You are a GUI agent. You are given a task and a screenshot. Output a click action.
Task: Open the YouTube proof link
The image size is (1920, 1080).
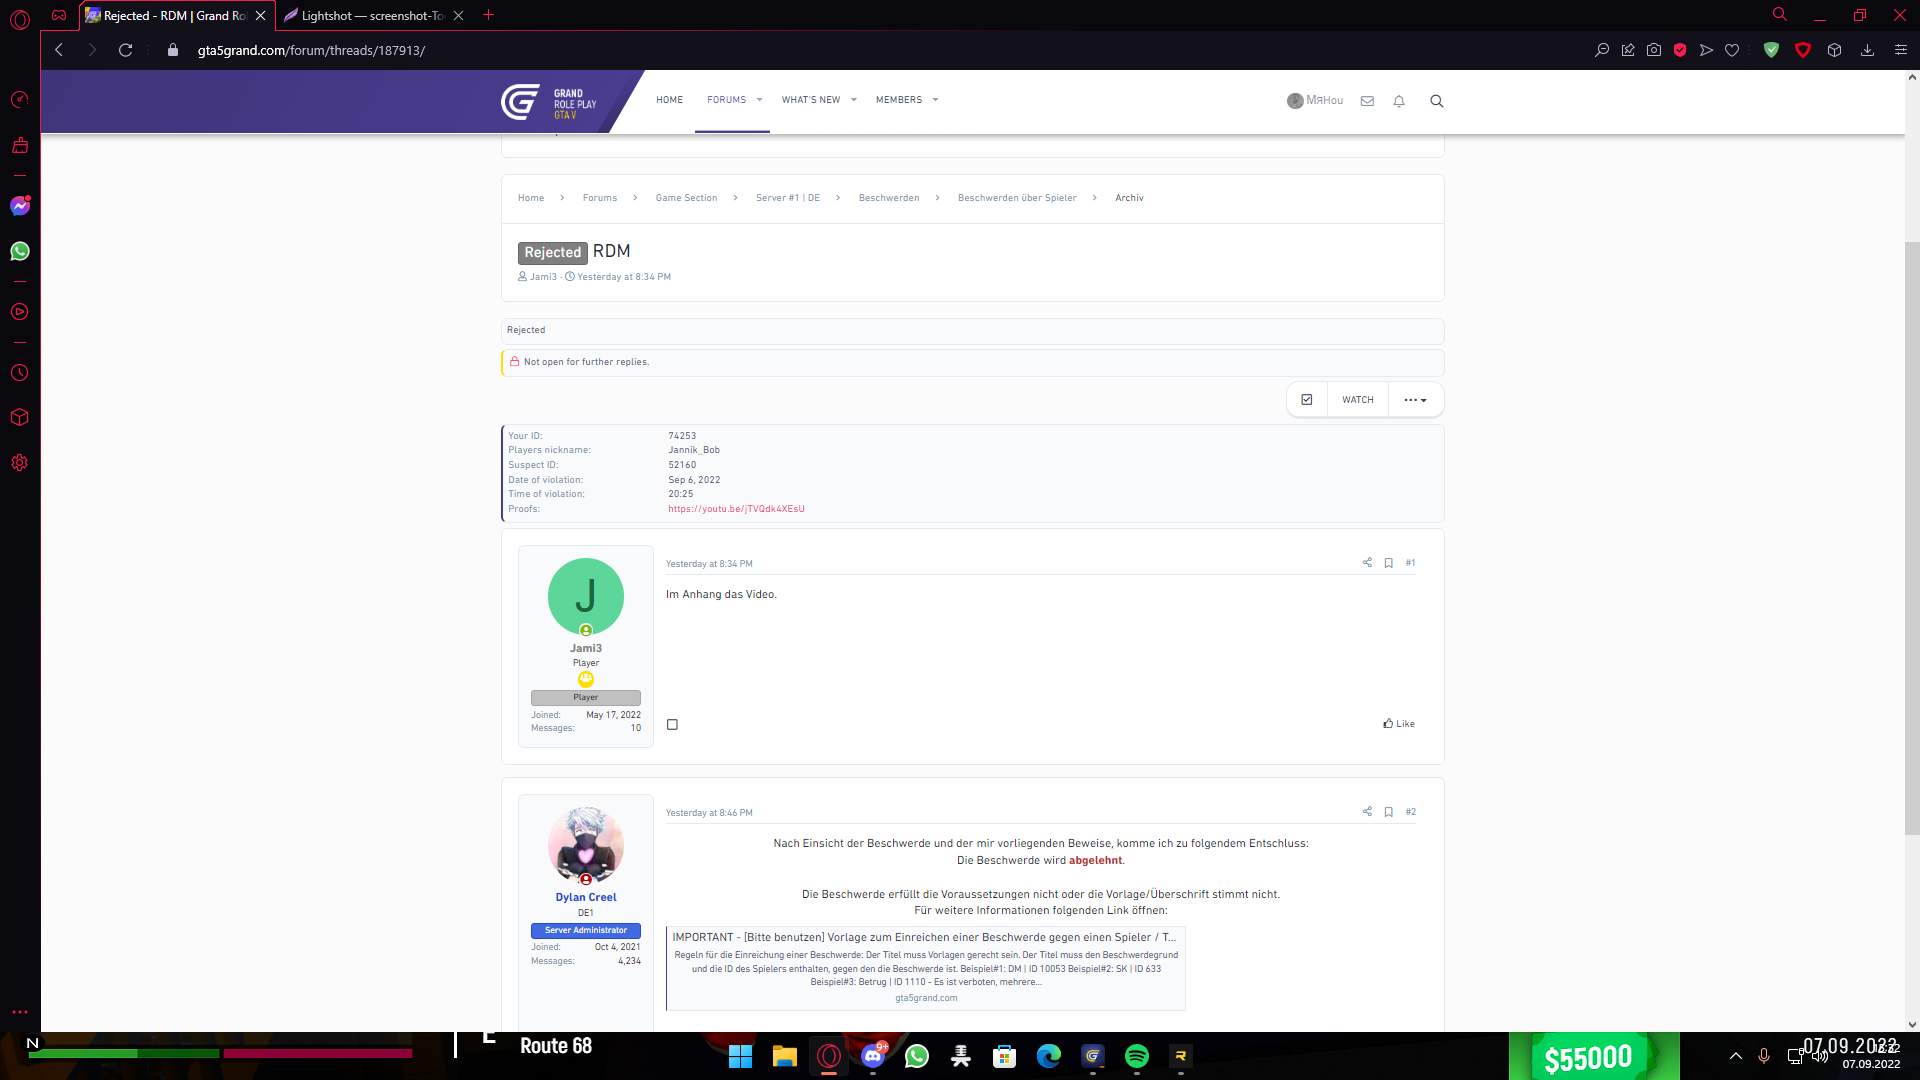click(x=736, y=508)
